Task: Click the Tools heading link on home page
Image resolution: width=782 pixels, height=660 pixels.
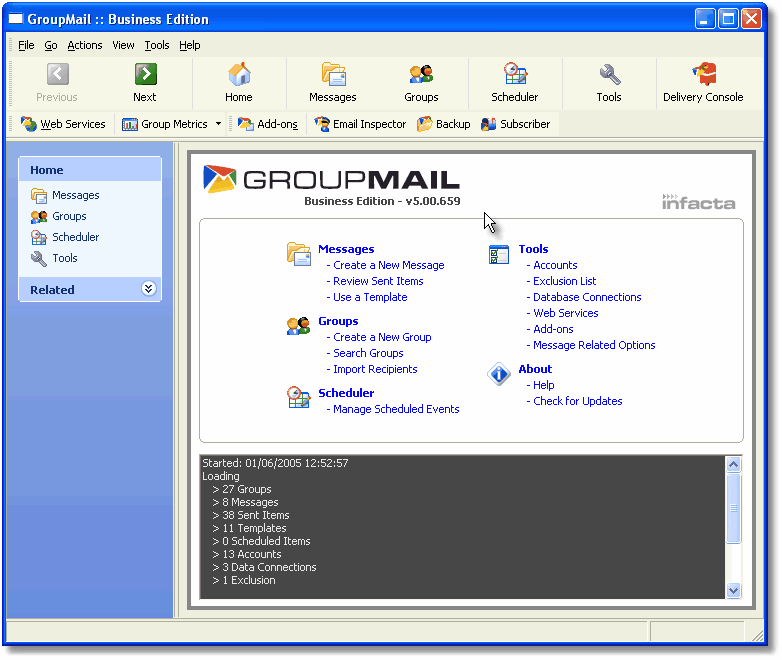Action: (533, 249)
